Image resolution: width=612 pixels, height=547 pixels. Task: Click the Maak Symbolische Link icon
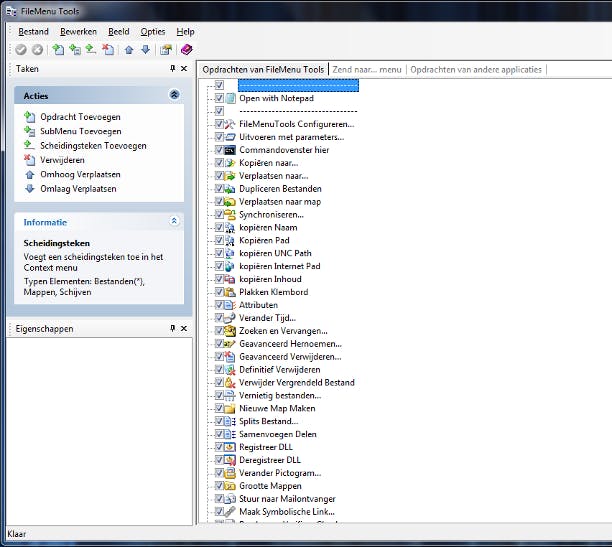[x=231, y=511]
